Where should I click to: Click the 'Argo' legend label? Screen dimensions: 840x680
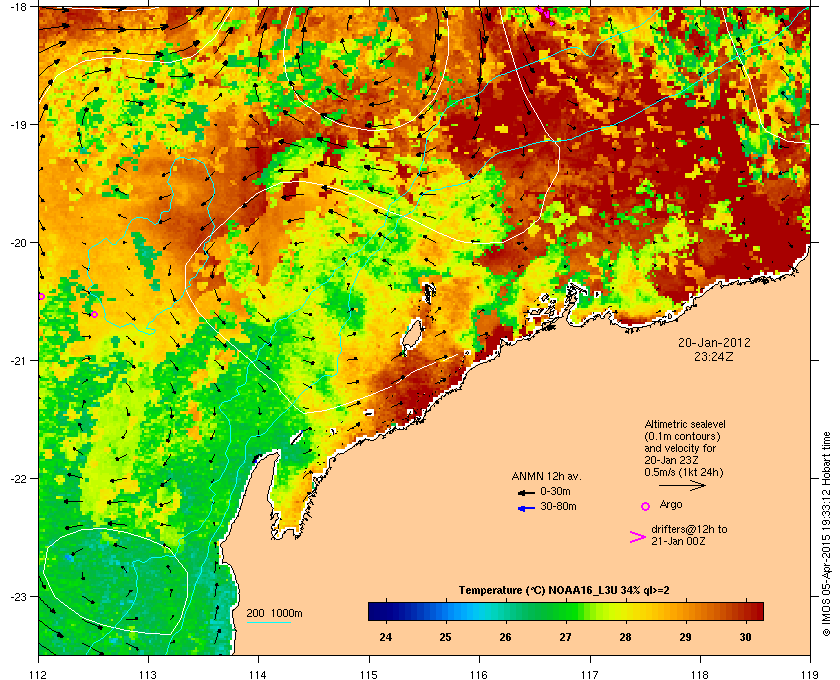tap(671, 505)
